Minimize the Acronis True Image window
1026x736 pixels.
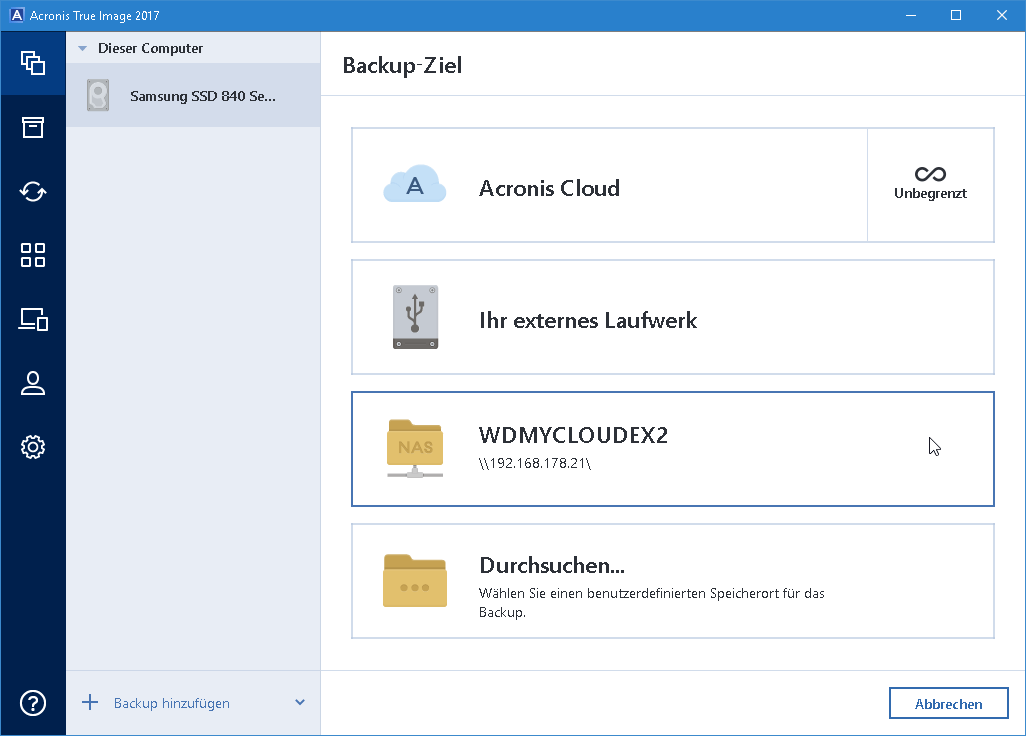click(911, 15)
